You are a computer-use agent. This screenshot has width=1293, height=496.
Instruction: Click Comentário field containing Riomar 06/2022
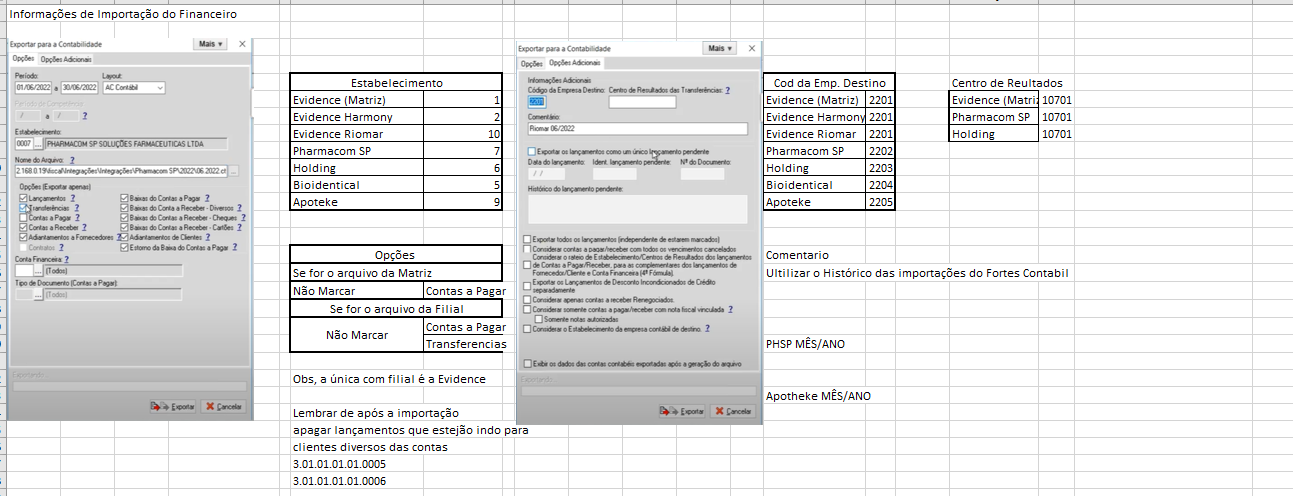coord(638,128)
